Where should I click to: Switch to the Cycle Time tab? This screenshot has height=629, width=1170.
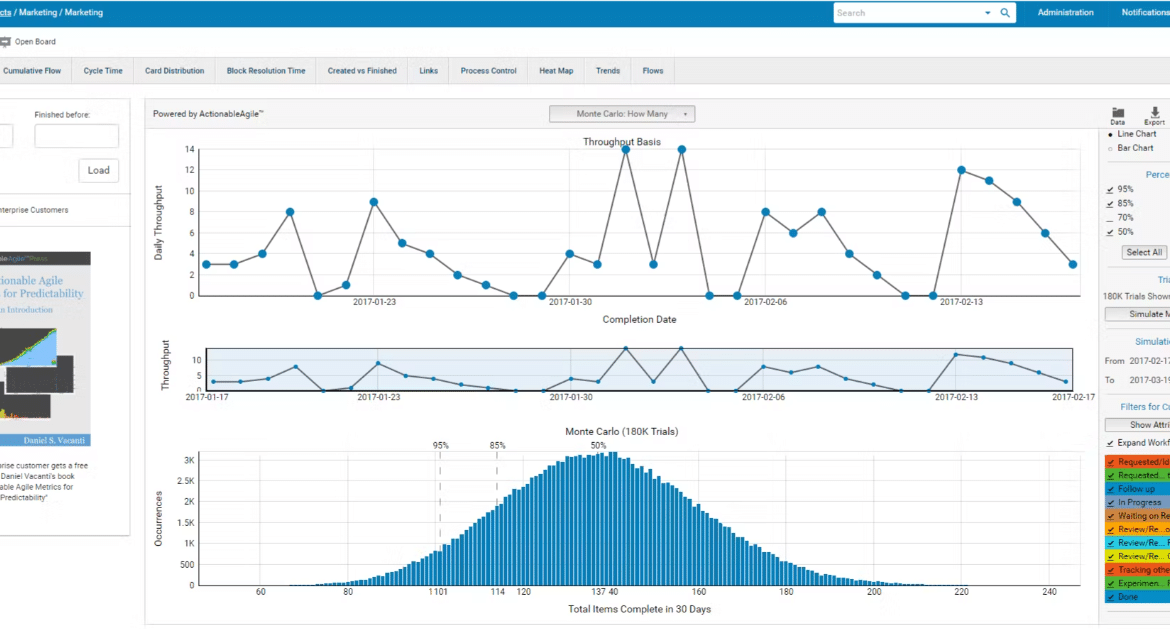pyautogui.click(x=103, y=71)
